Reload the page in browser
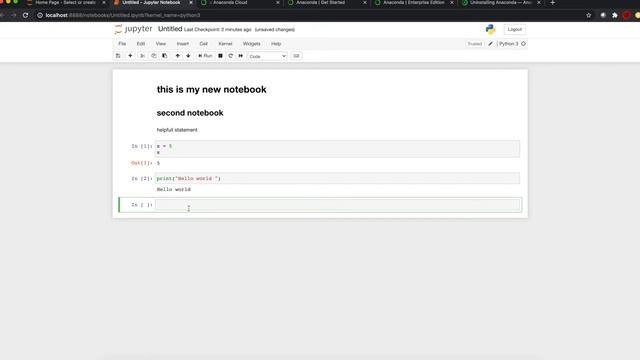This screenshot has width=640, height=360. (x=25, y=15)
